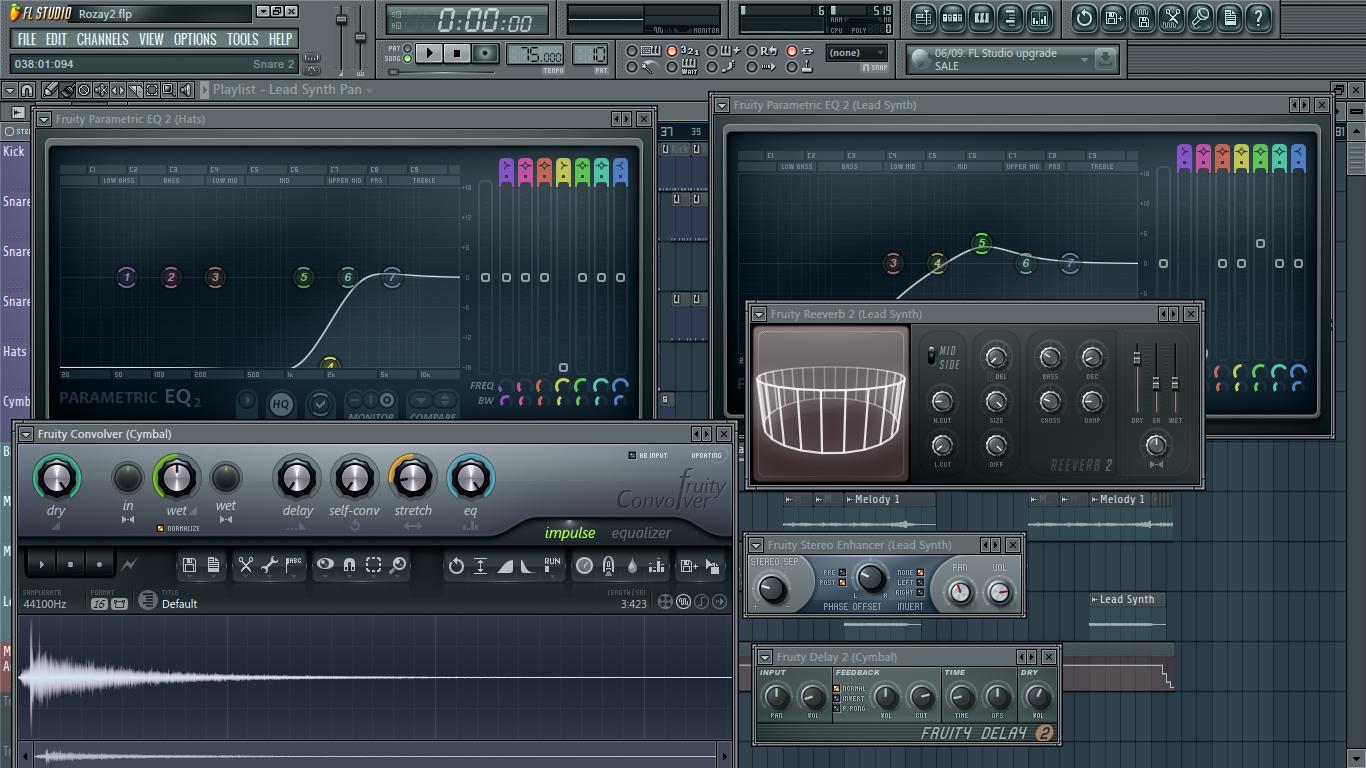Open the project info page icon
Screen dimensions: 1366x768
[x=1229, y=17]
